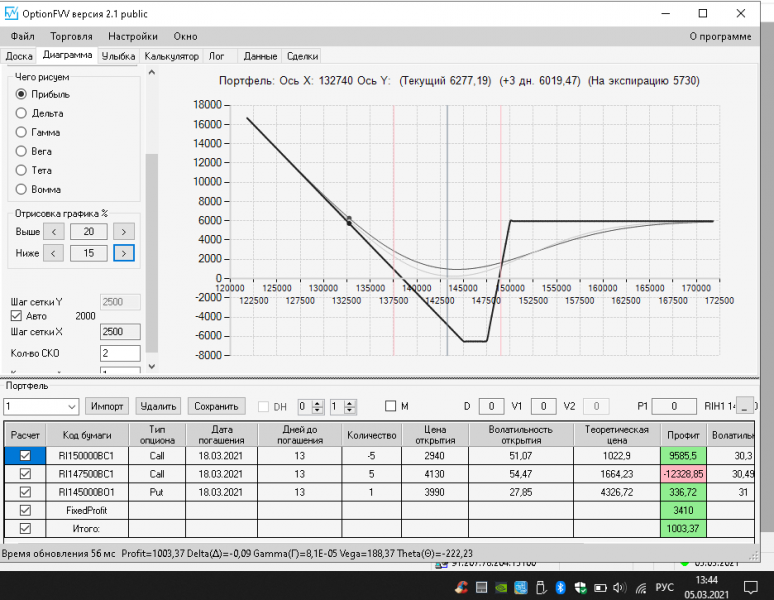774x600 pixels.
Task: Increase the Выше percentage with right arrow
Action: [124, 231]
